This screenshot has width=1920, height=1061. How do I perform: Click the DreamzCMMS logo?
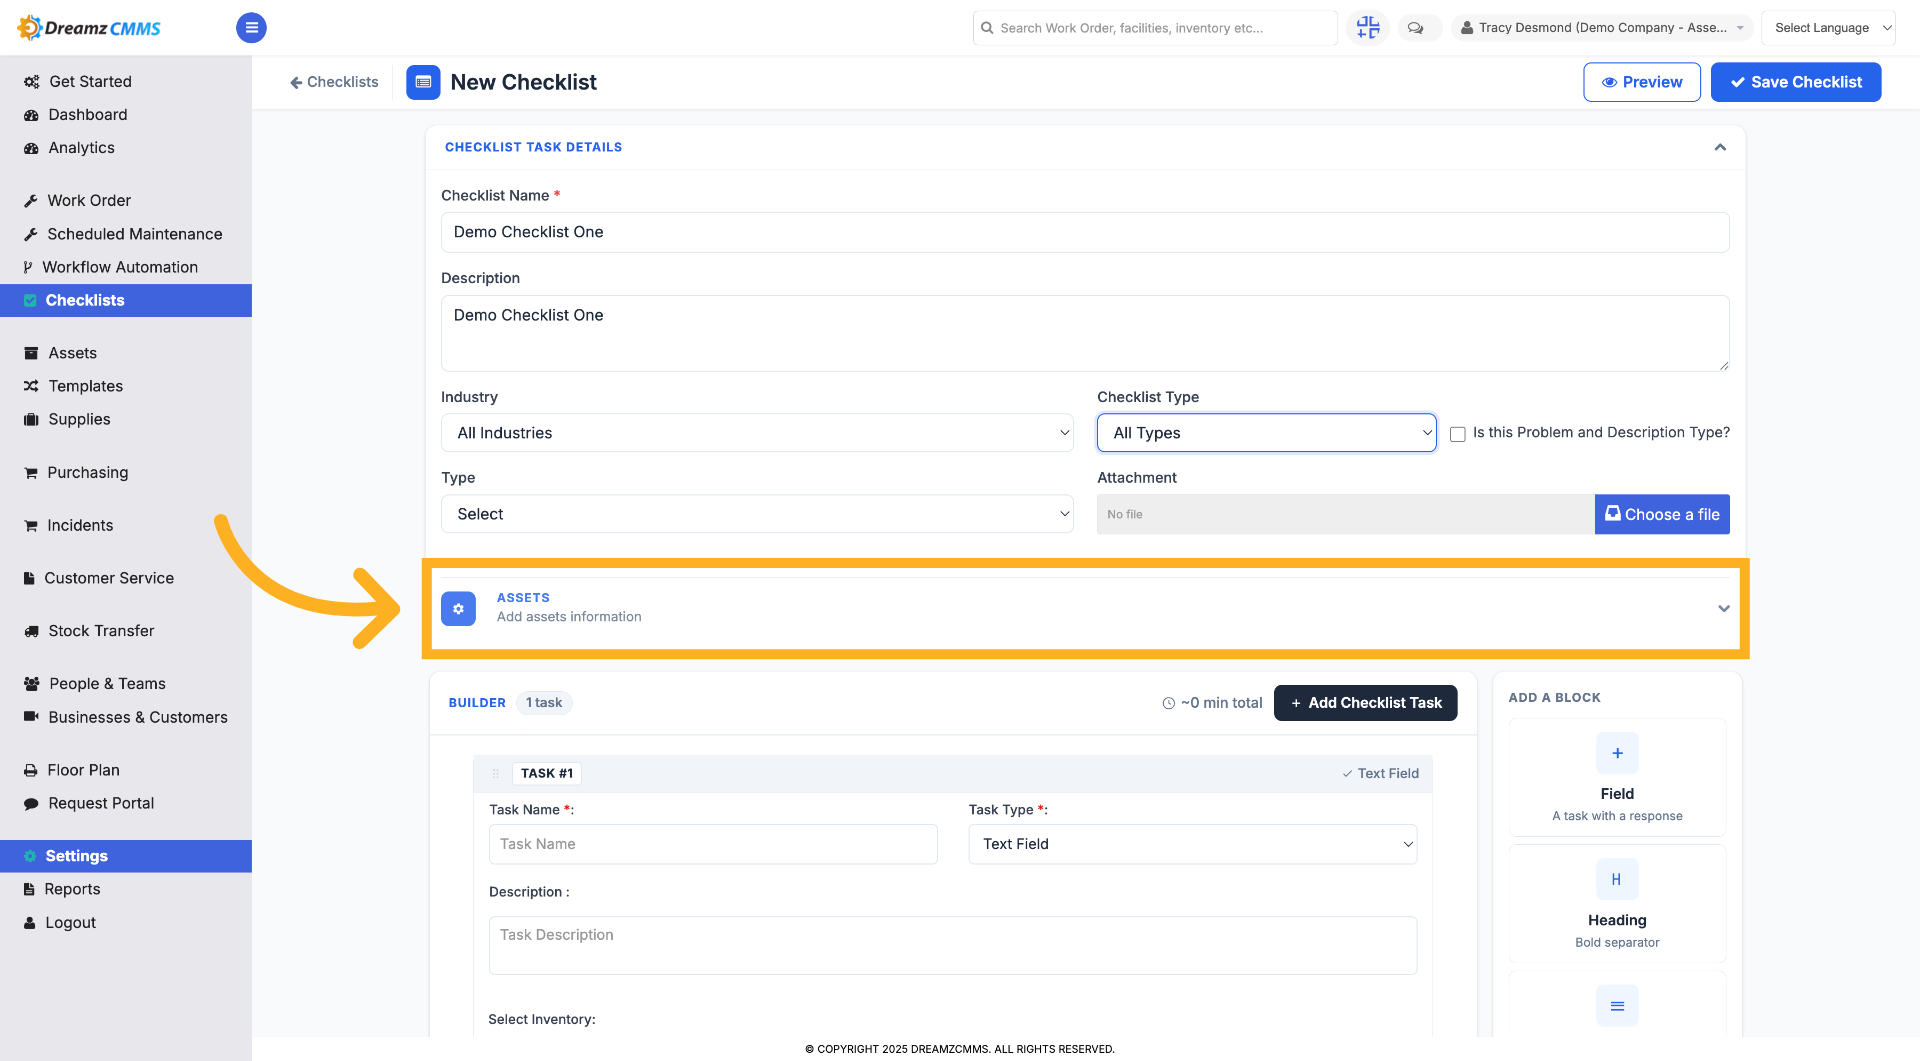[x=89, y=28]
